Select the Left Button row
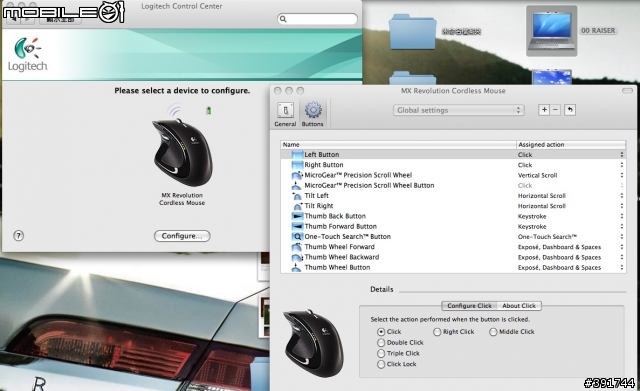 [453, 155]
